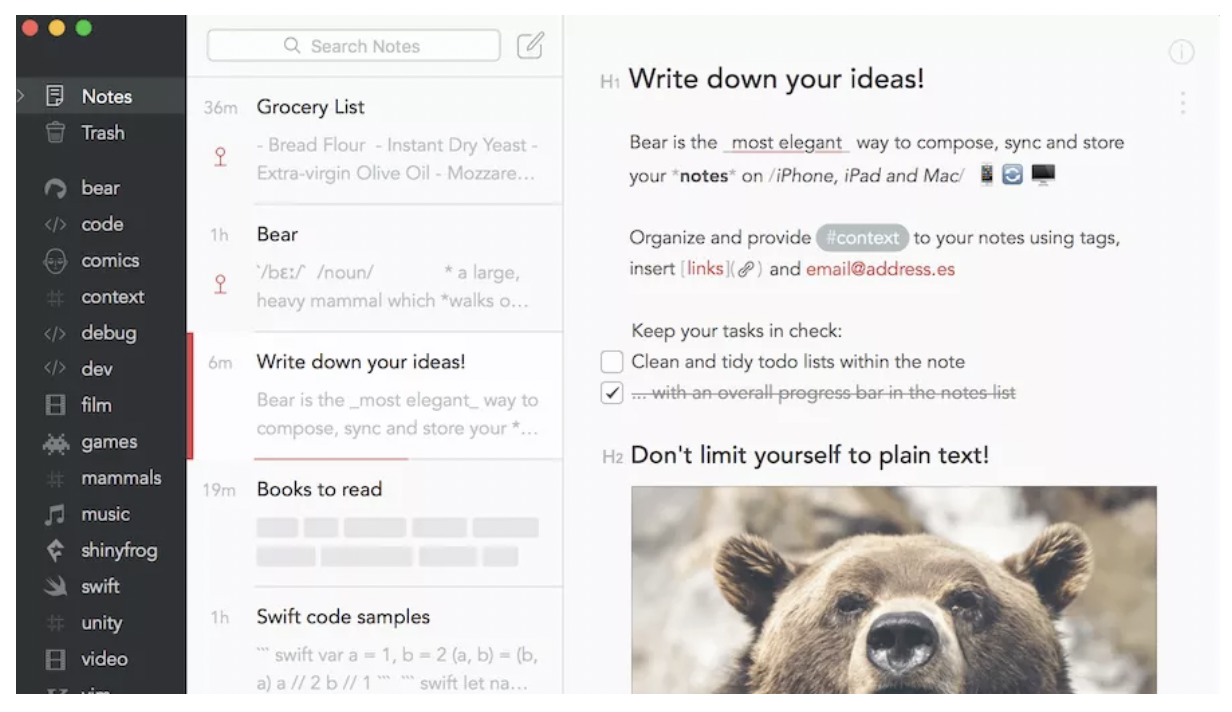Open the note info icon
The image size is (1232, 712).
[x=1181, y=53]
